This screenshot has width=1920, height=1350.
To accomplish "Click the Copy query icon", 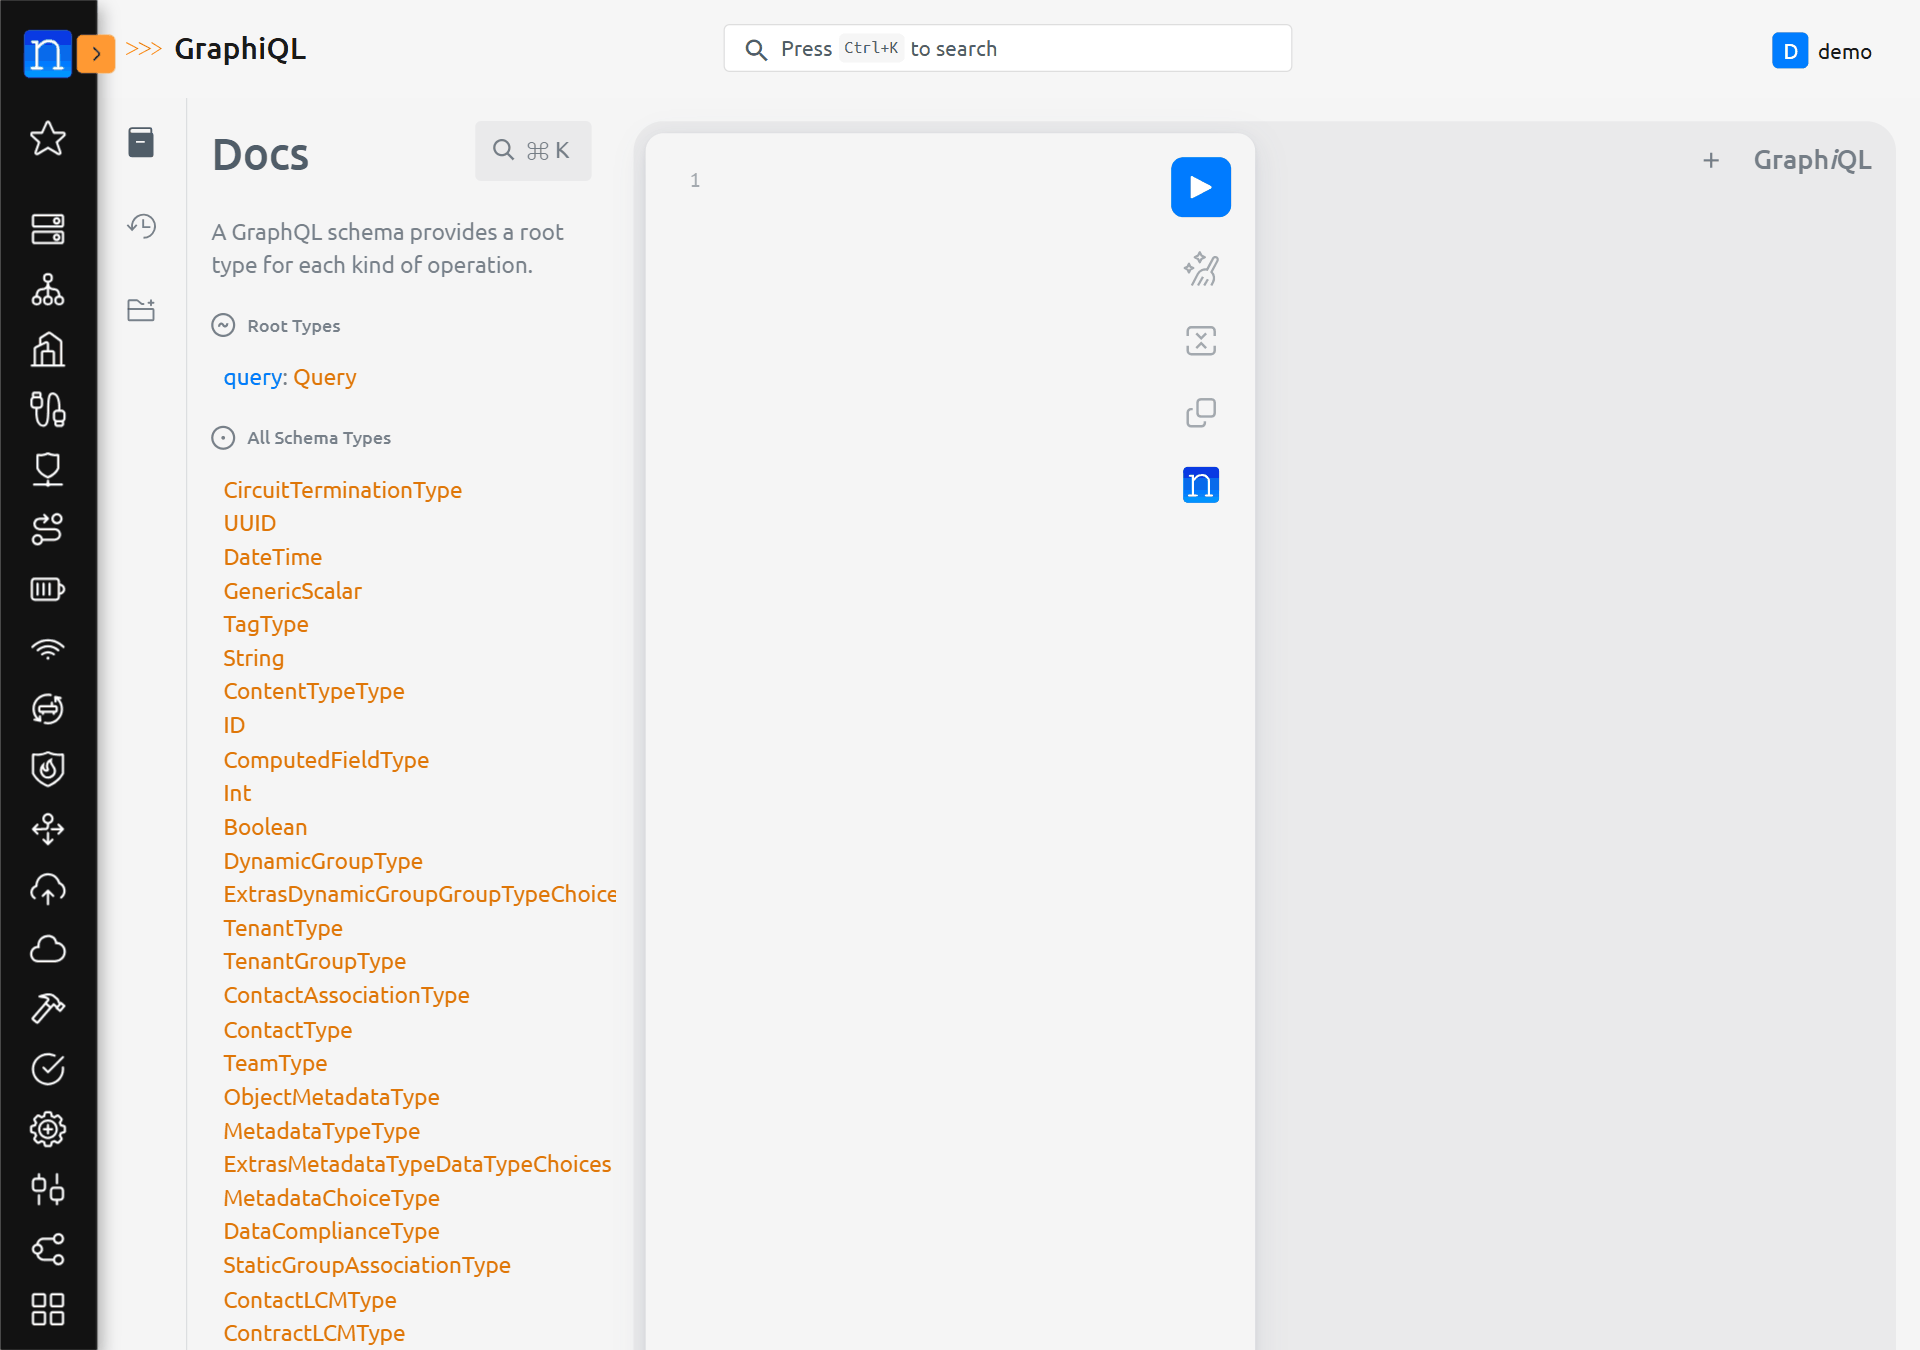I will click(1200, 413).
